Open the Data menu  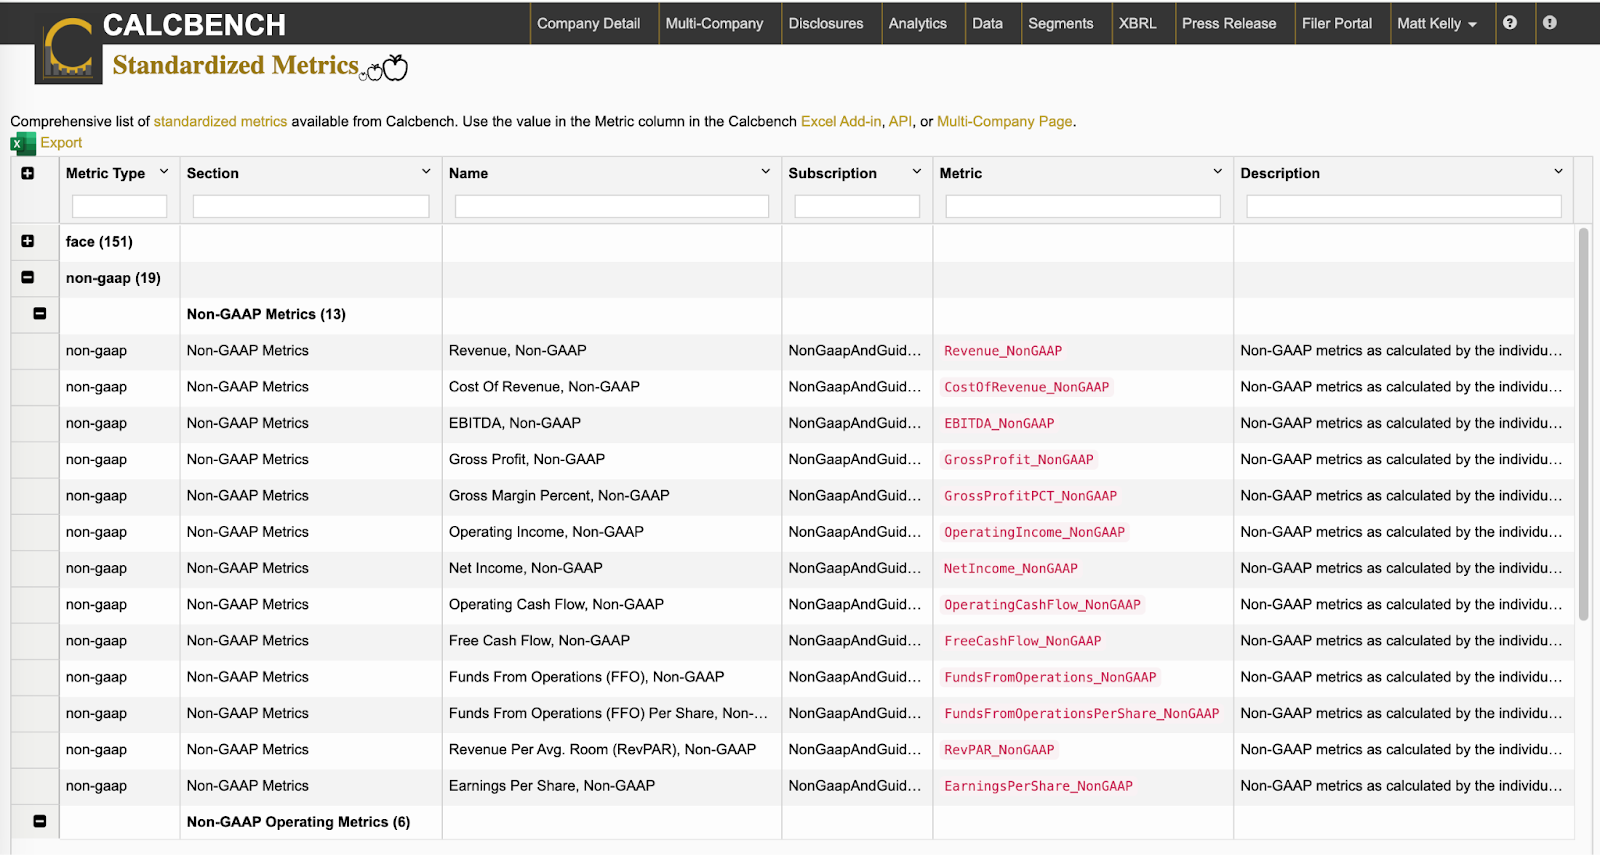987,23
